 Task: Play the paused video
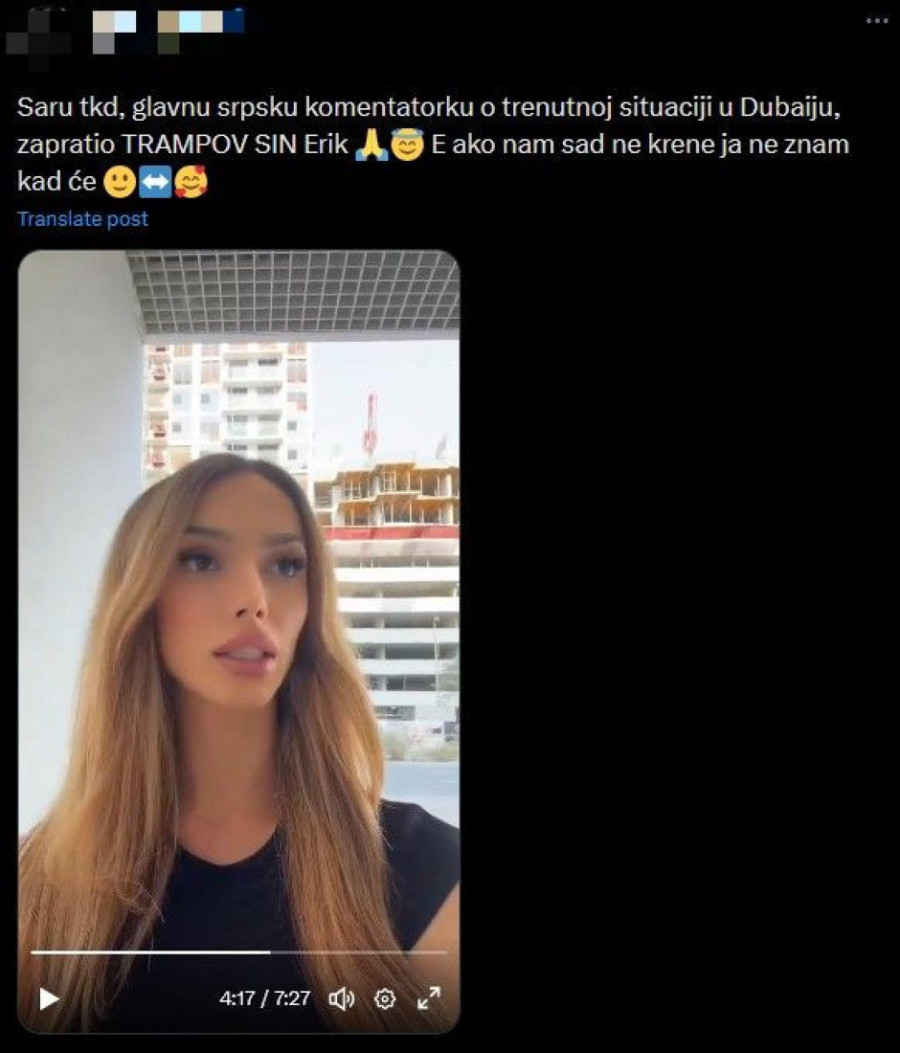coord(48,999)
